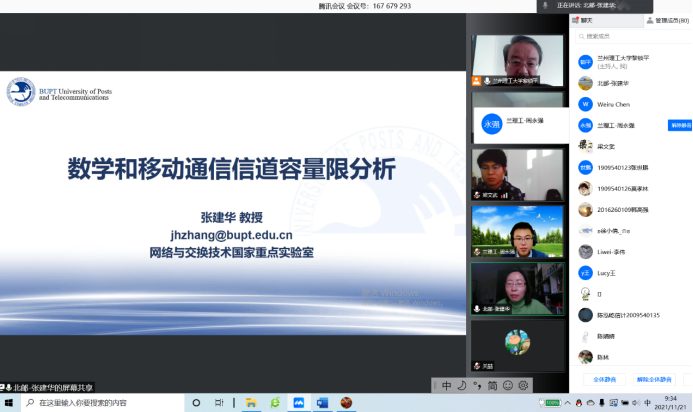Open the IME emoji smiley panel

coord(508,385)
